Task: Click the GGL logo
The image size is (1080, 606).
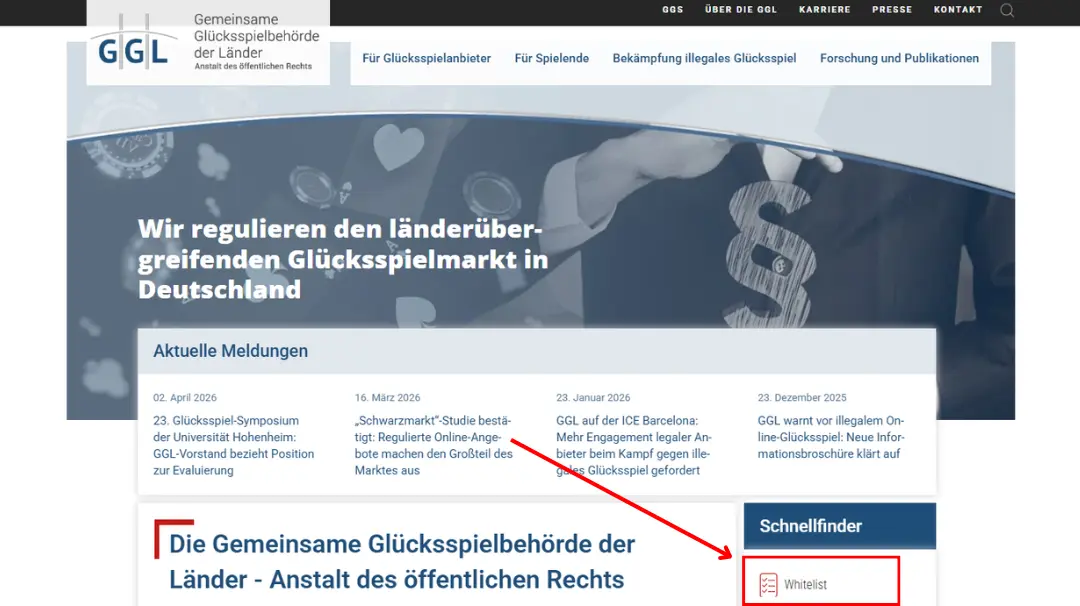Action: coord(134,43)
